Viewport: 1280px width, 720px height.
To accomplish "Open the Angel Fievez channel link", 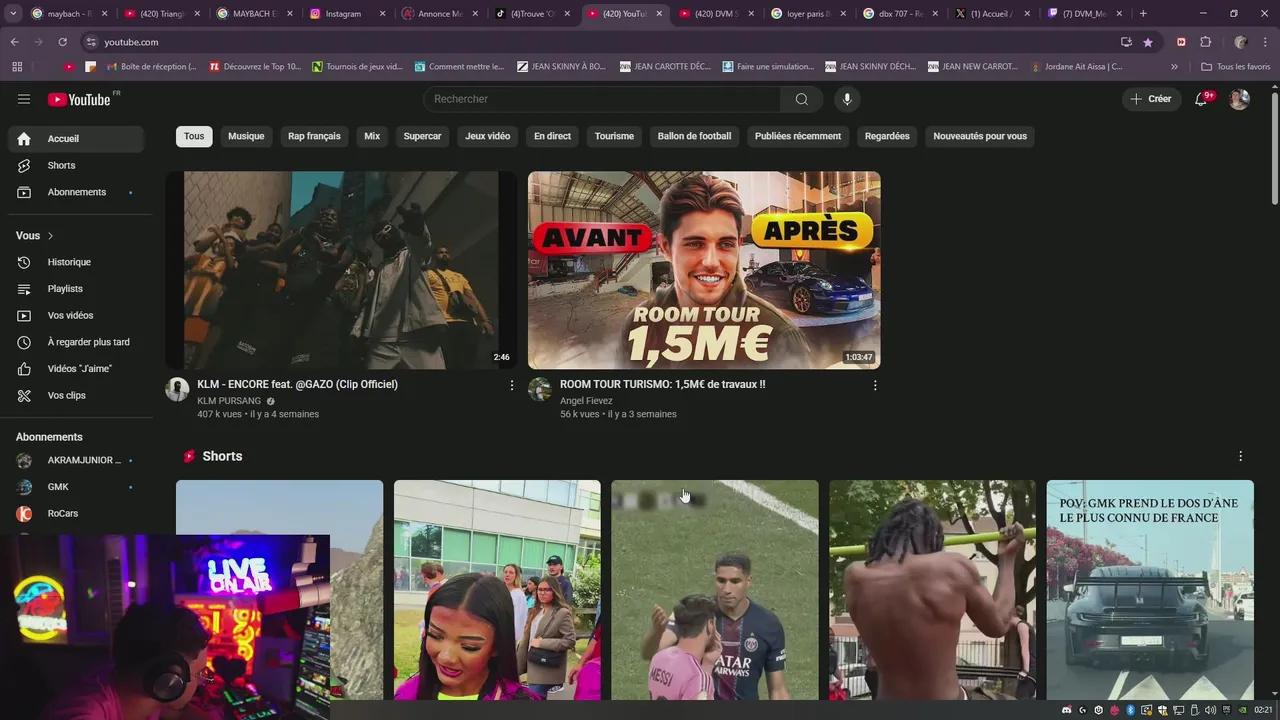I will [x=586, y=401].
